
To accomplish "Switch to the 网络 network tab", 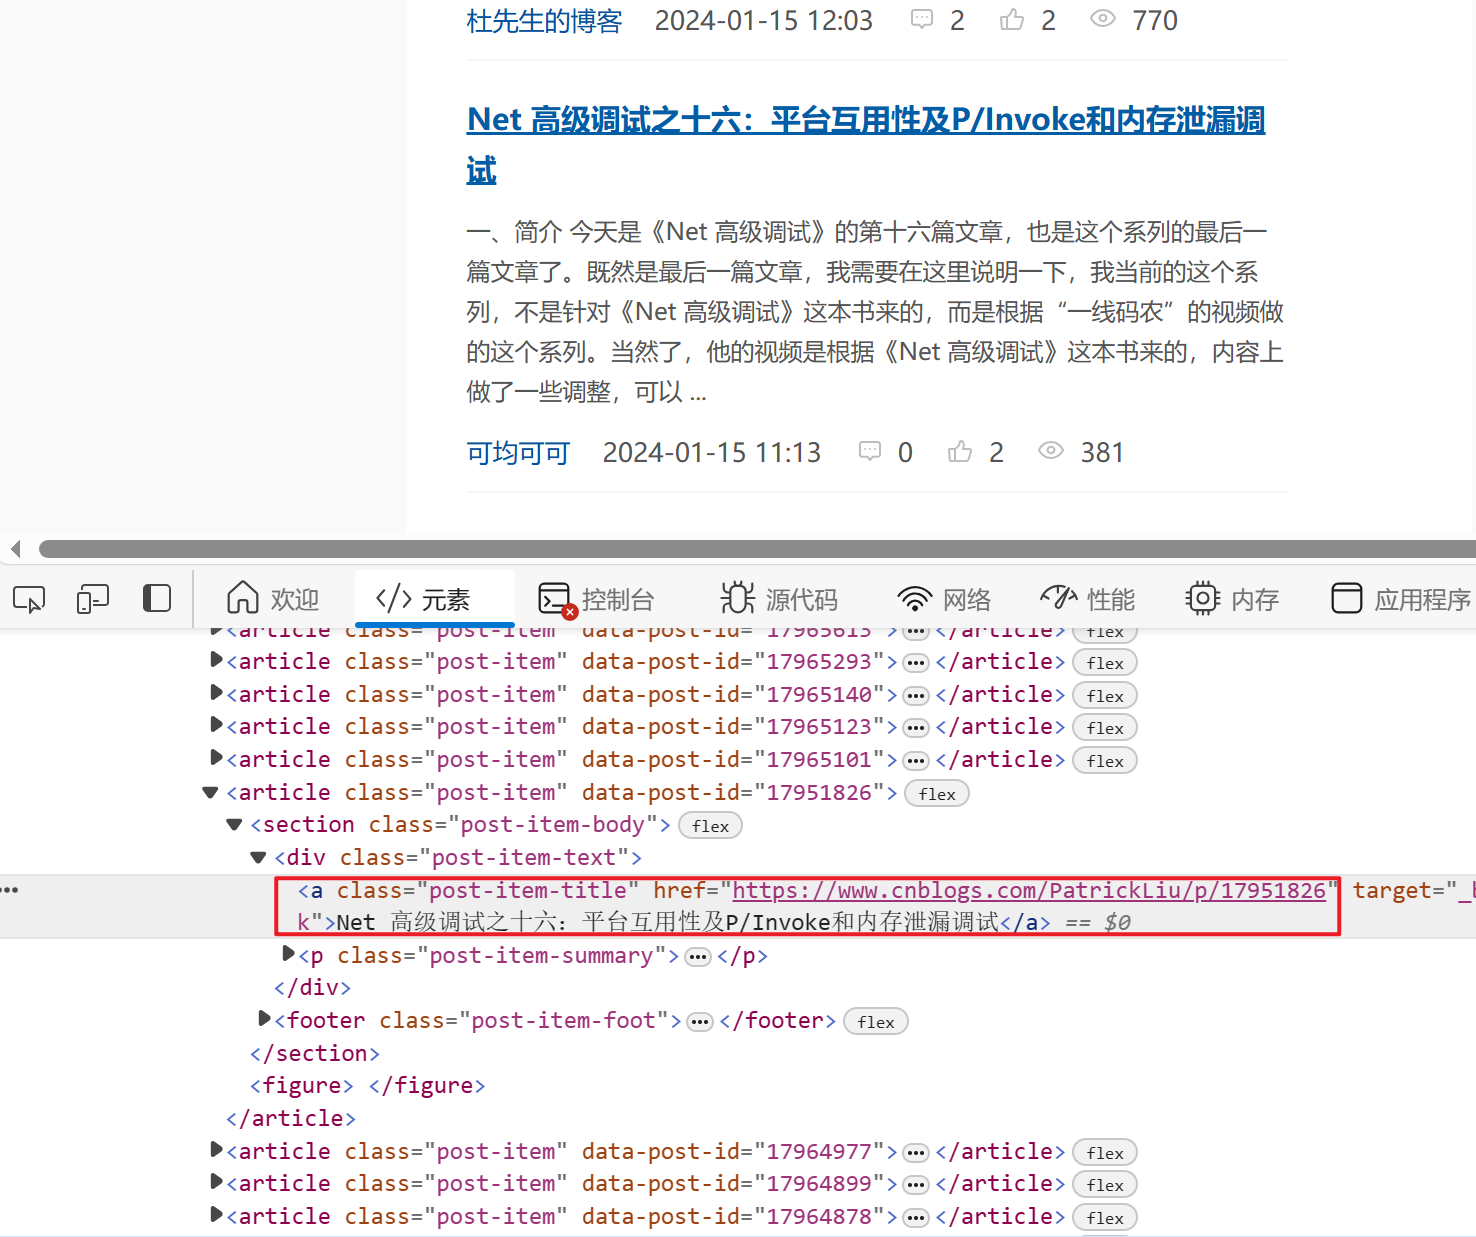I will (944, 599).
